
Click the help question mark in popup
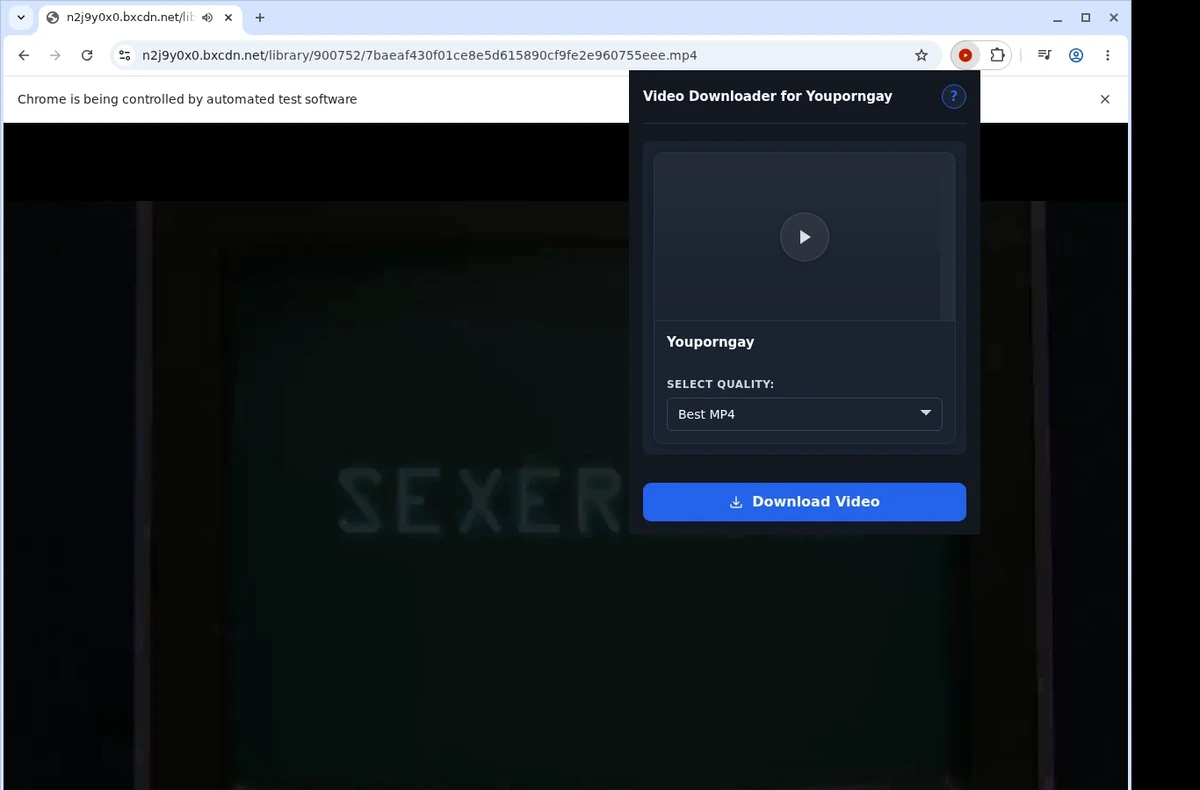953,96
